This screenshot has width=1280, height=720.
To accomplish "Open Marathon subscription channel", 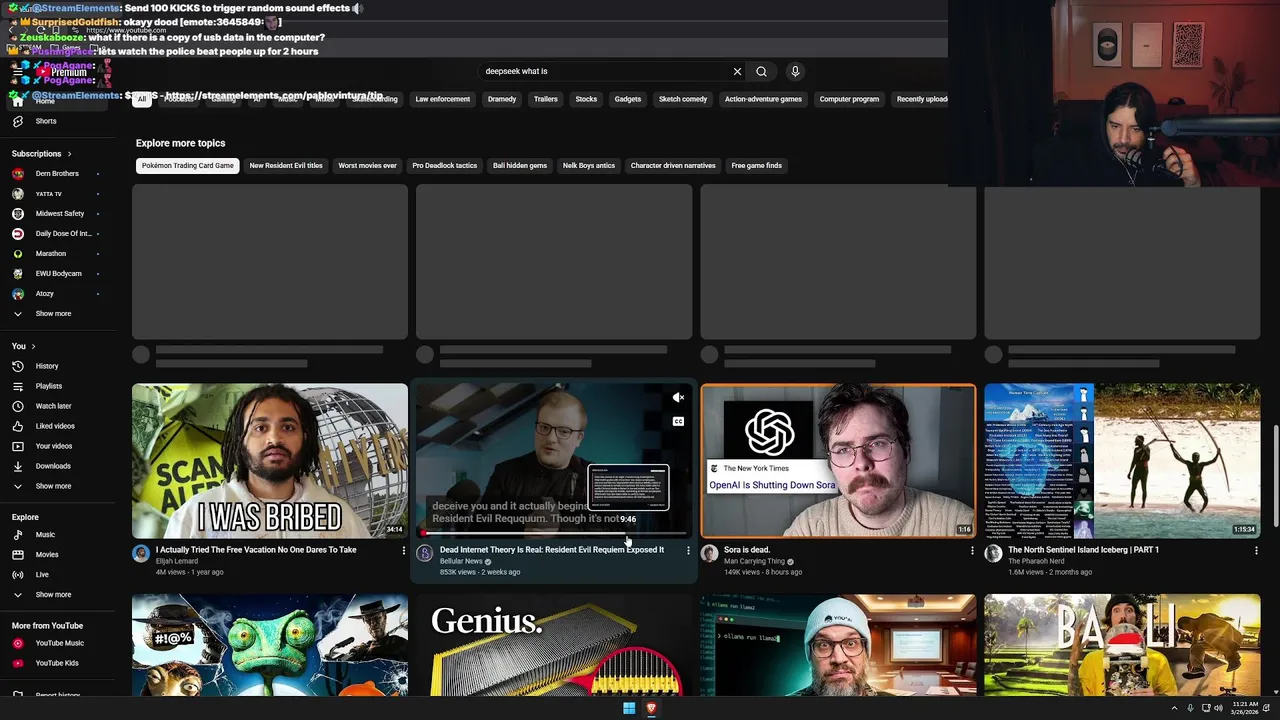I will pos(51,254).
